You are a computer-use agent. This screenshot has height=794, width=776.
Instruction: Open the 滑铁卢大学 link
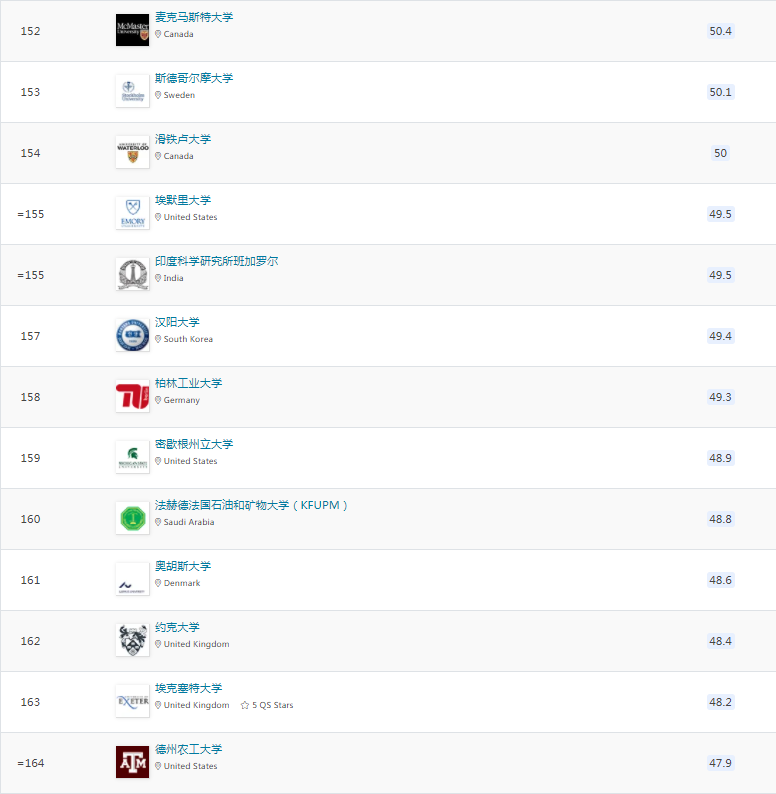[183, 139]
